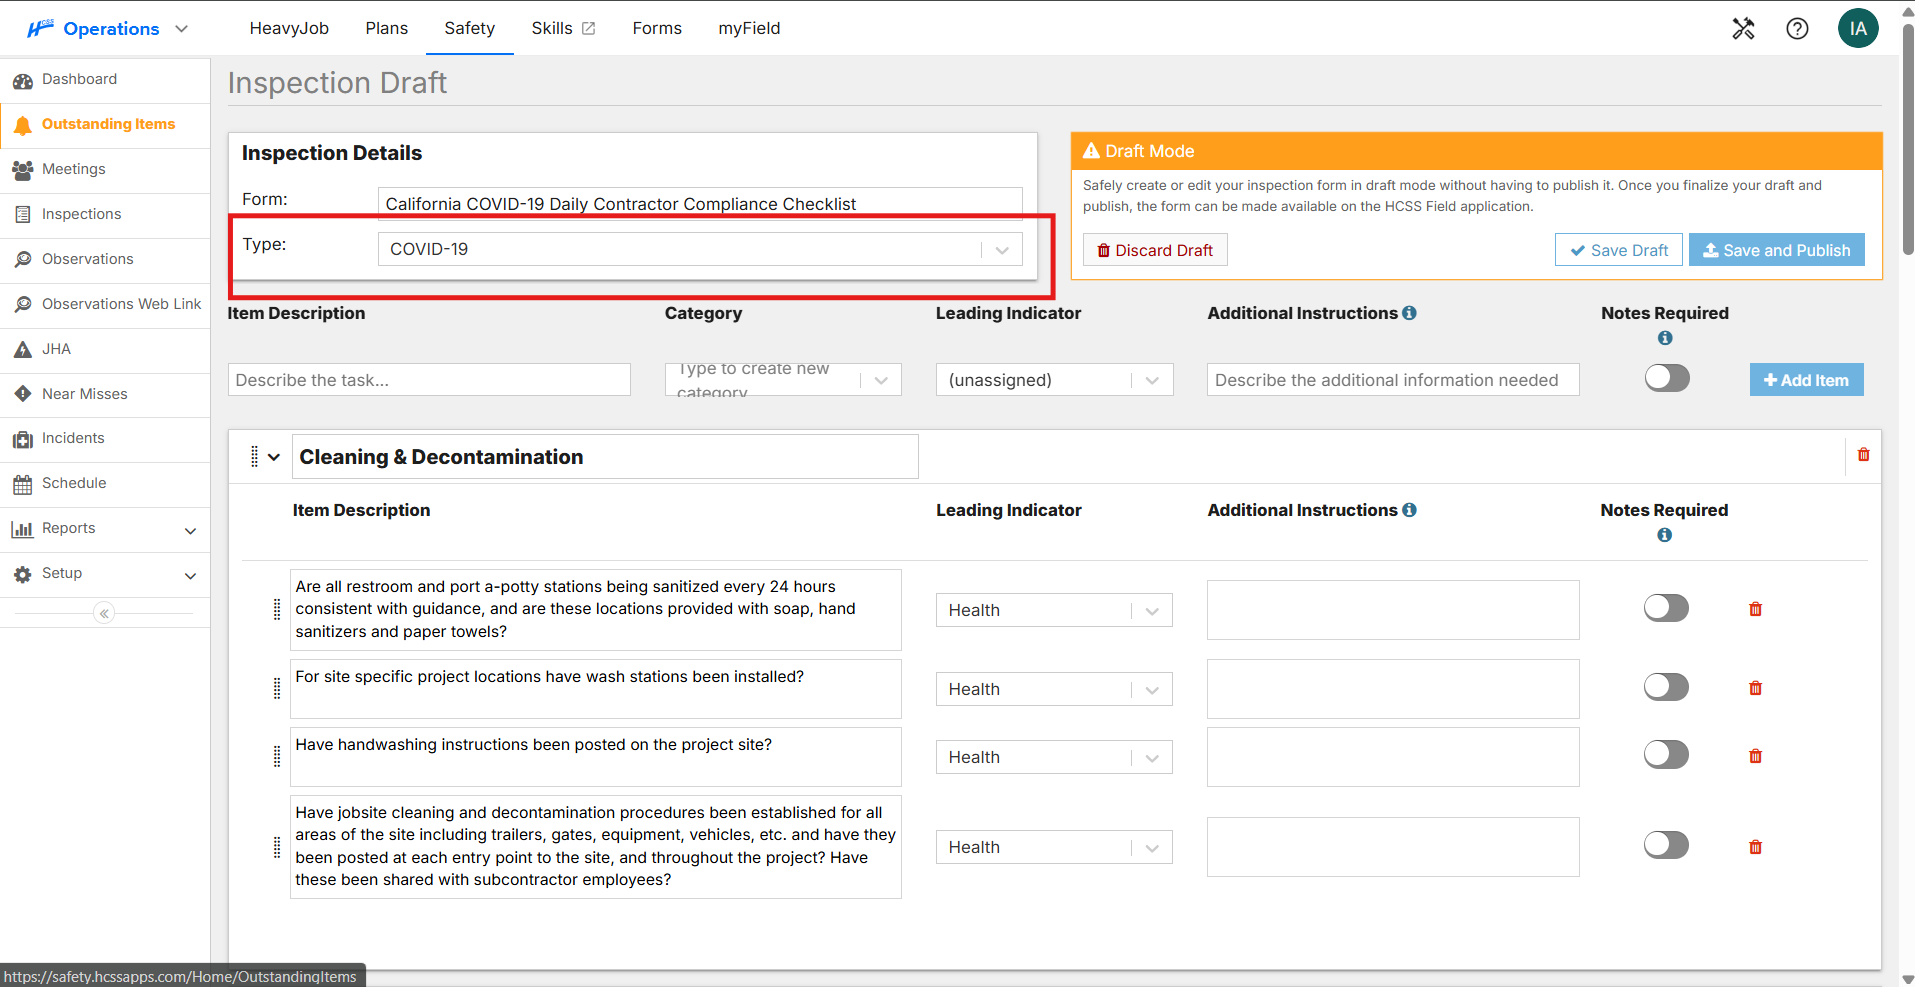
Task: Click the Save and Publish button
Action: coord(1777,250)
